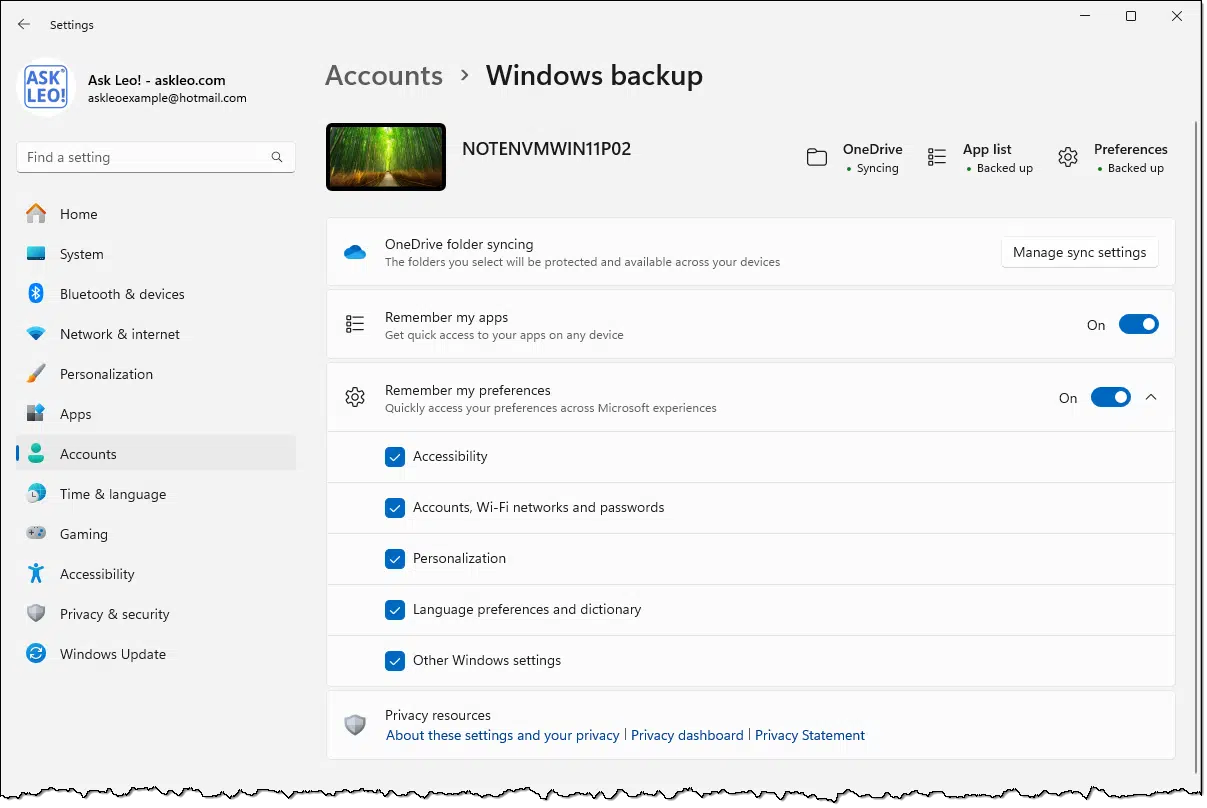Turn off Remember my preferences toggle

tap(1110, 397)
